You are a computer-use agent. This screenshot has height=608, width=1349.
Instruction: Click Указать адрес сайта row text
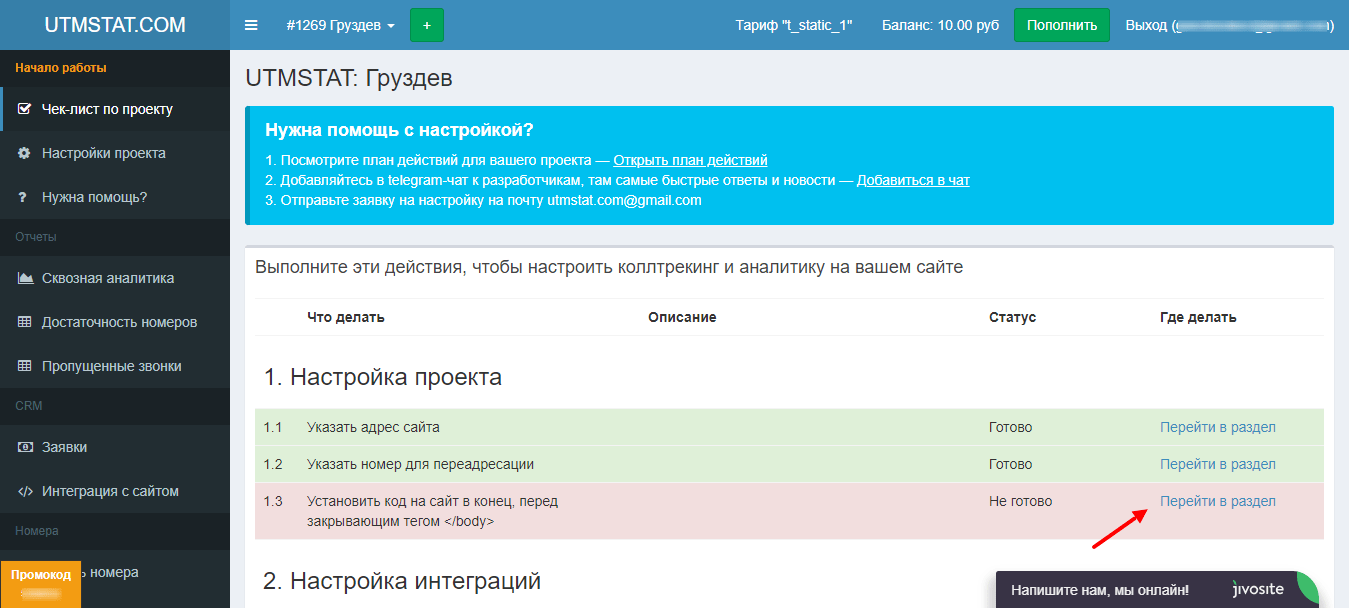(373, 427)
